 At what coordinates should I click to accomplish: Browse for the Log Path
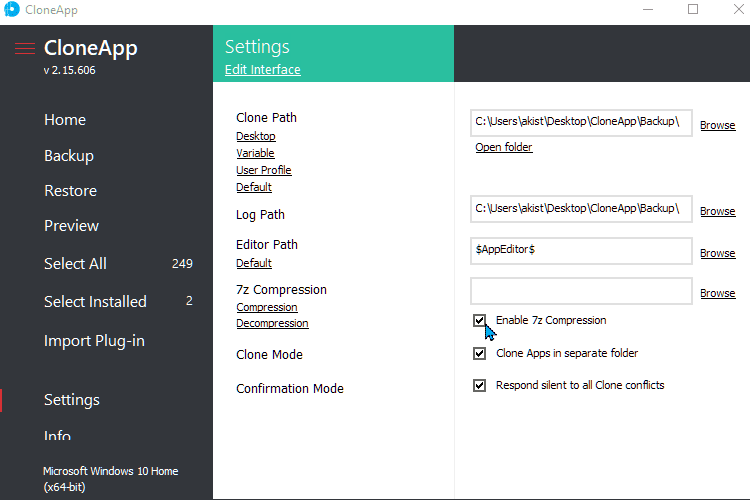(717, 211)
